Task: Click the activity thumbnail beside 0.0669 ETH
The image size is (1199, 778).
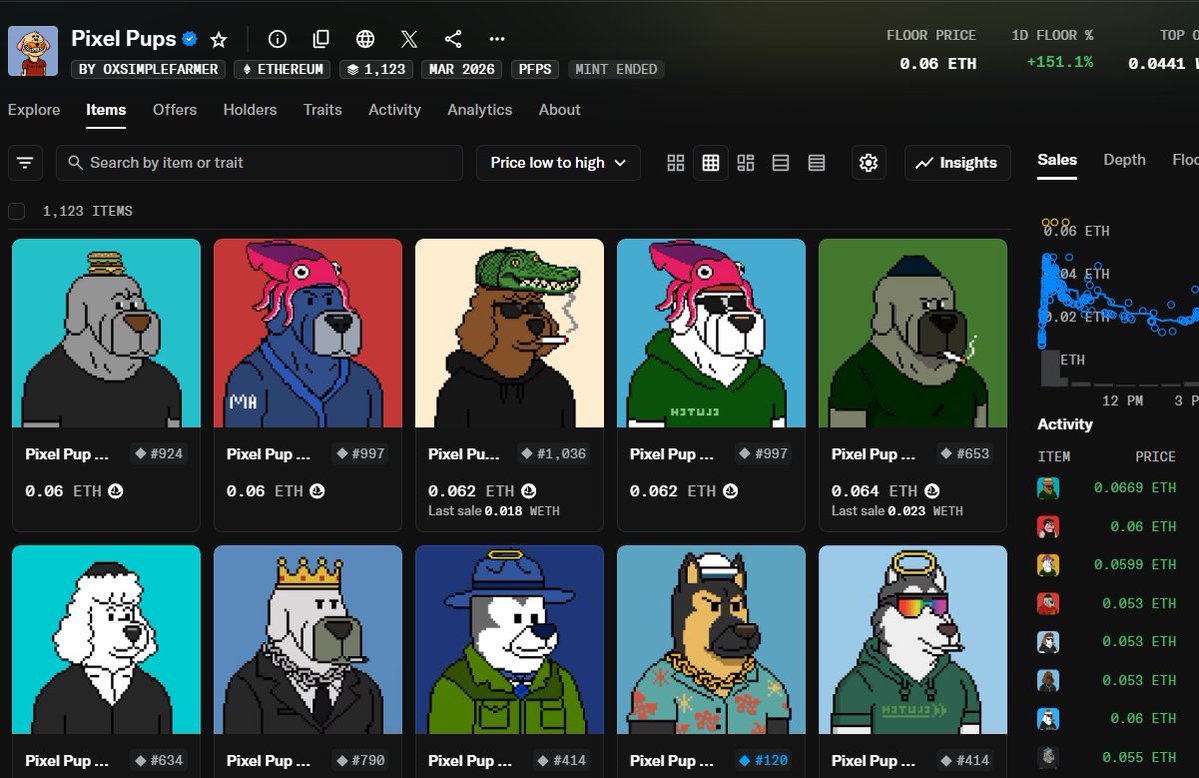Action: (1048, 488)
